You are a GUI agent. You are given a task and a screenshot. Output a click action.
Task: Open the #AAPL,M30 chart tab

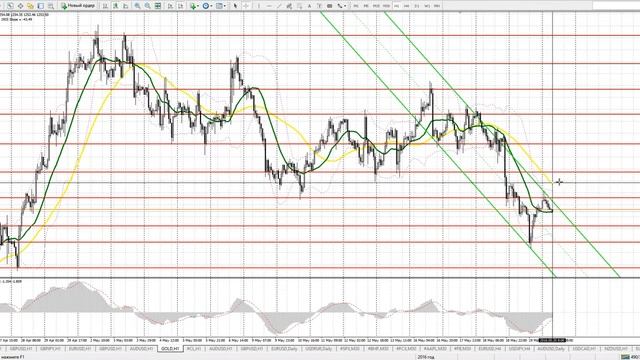pyautogui.click(x=436, y=349)
